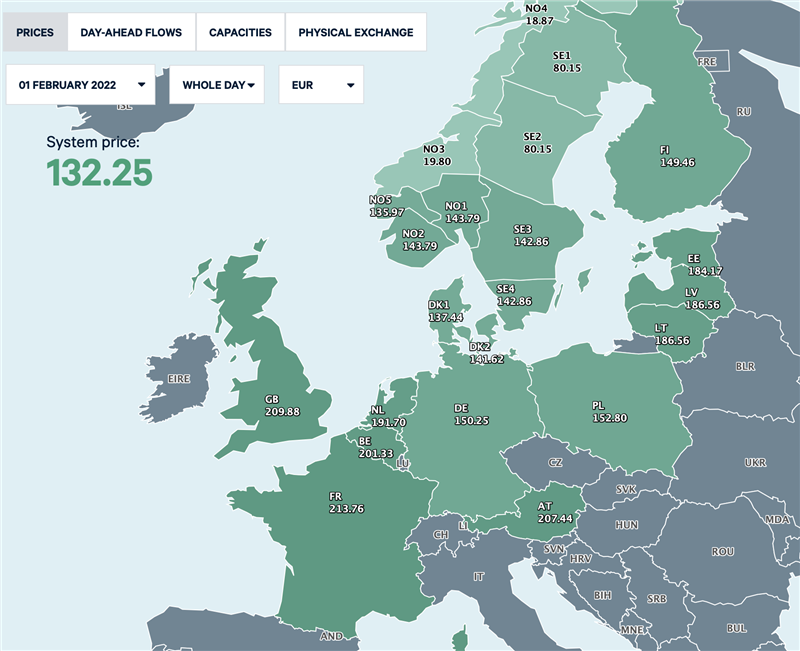Image resolution: width=800 pixels, height=651 pixels.
Task: Select the Capacities tab
Action: pyautogui.click(x=240, y=32)
